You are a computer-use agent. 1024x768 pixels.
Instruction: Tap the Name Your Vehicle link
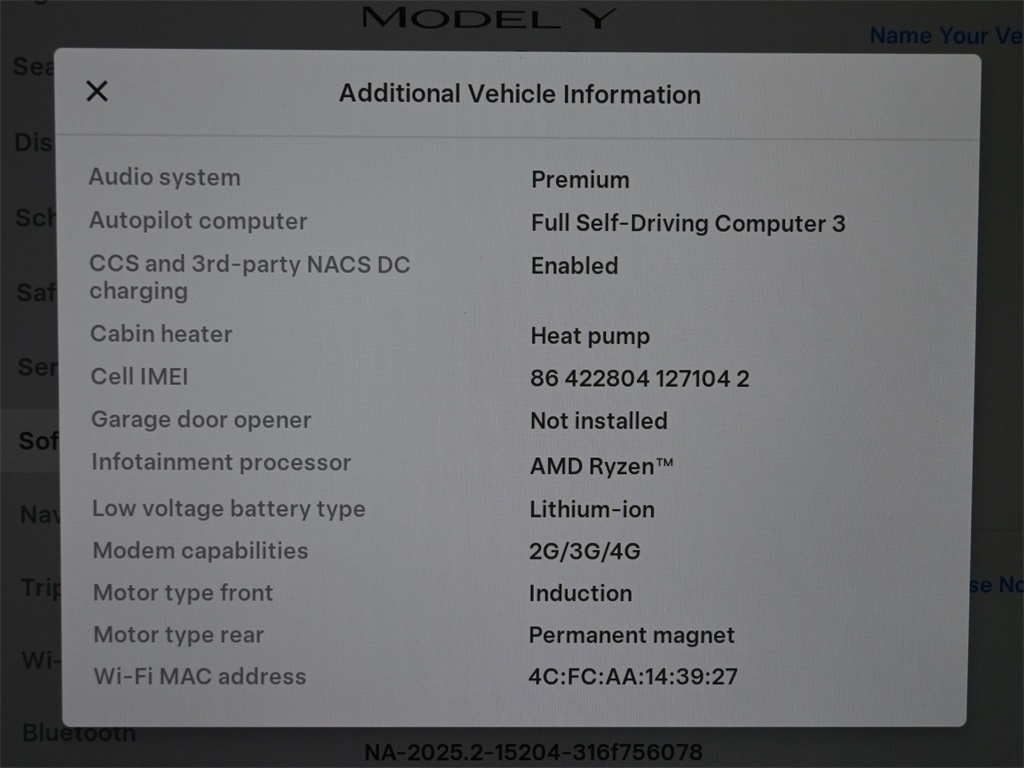tap(944, 36)
